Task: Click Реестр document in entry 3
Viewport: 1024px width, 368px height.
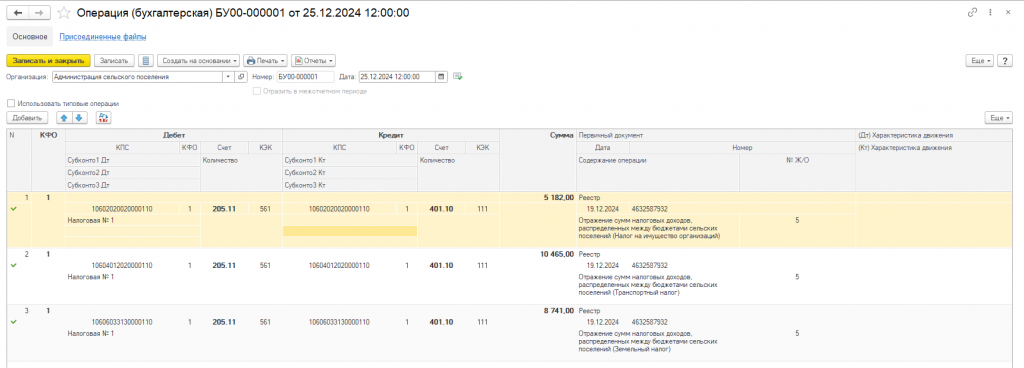Action: point(590,311)
